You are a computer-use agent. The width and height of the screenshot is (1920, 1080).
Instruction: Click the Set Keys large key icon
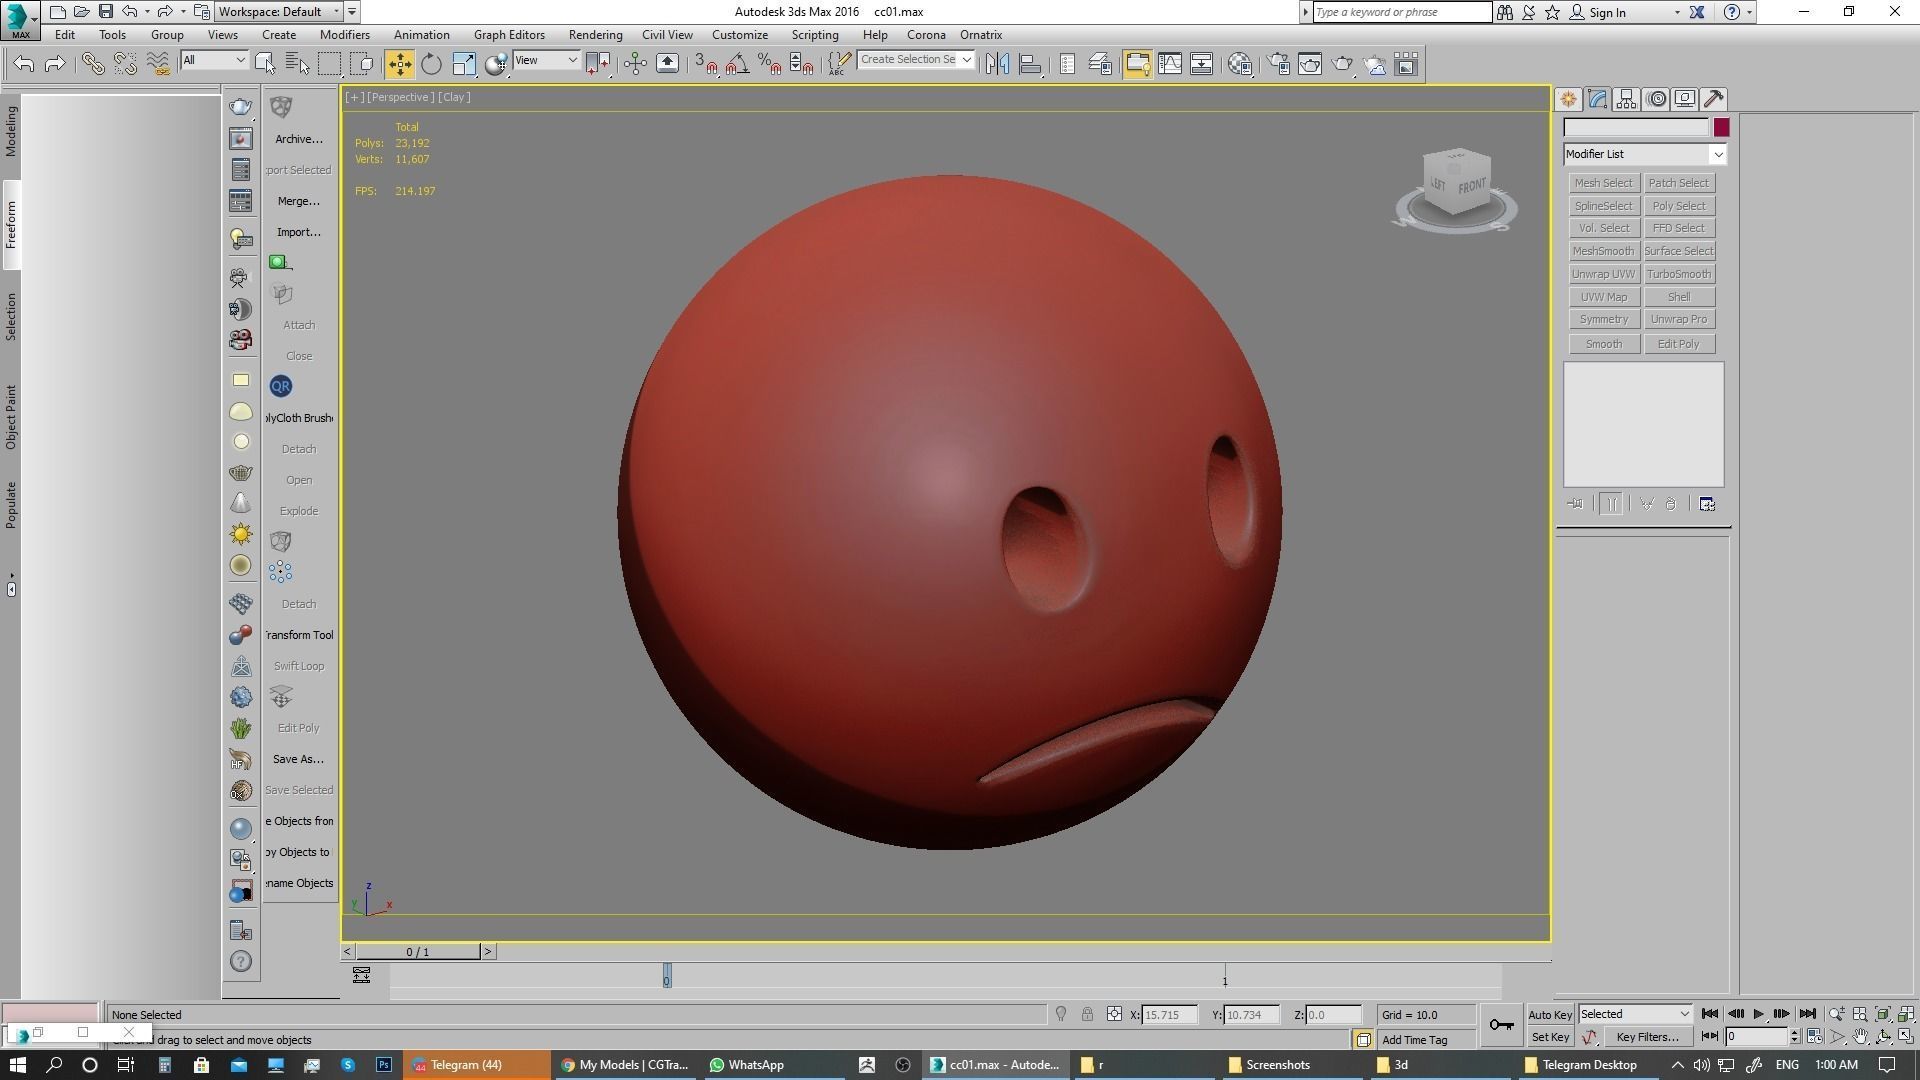[1501, 1025]
